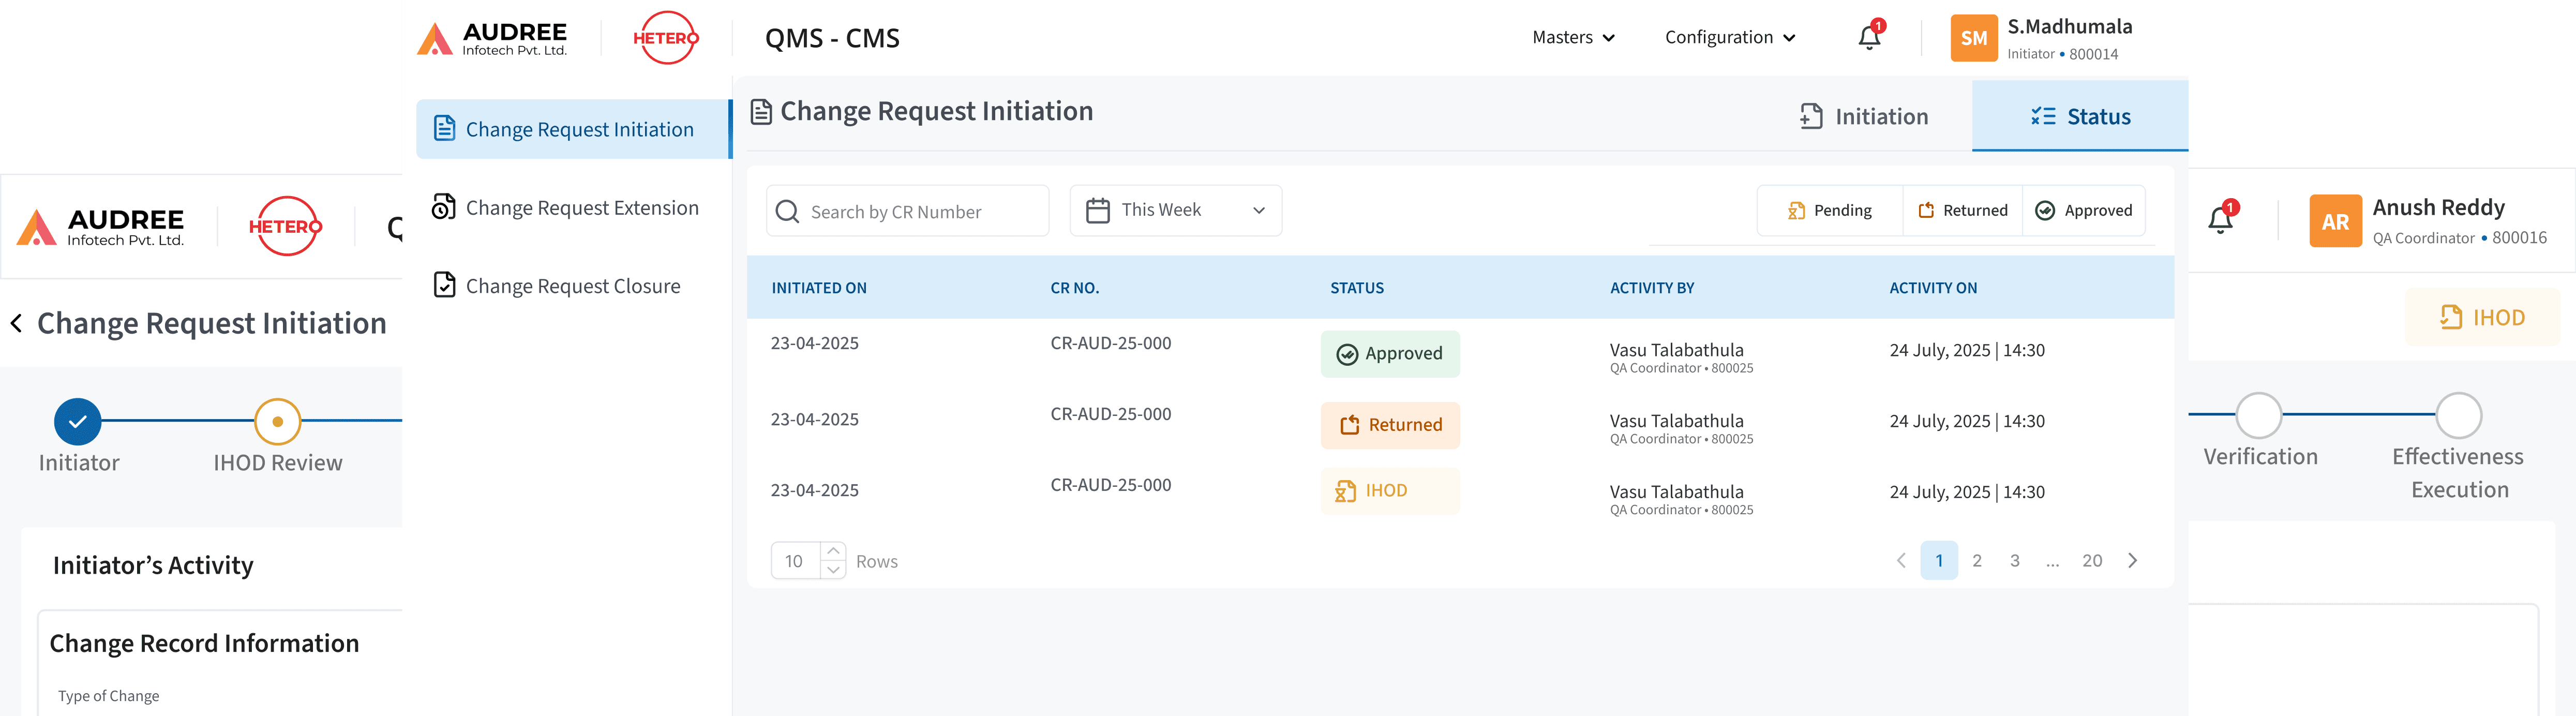Toggle the Pending status filter
2576x716 pixels.
tap(1829, 210)
